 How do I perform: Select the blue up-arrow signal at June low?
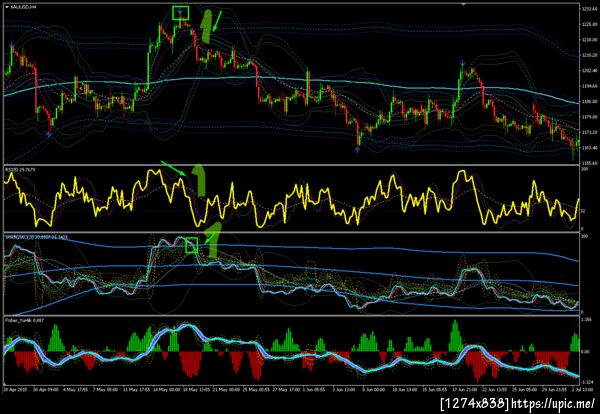pyautogui.click(x=357, y=150)
